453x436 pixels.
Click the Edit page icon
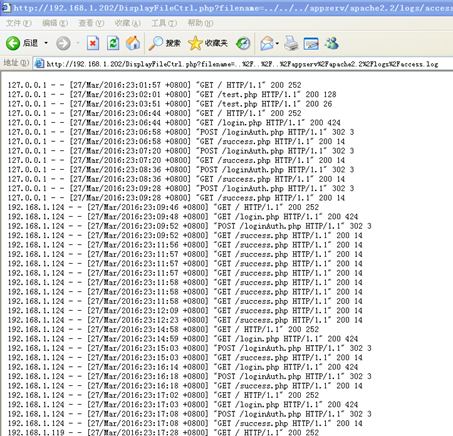point(311,43)
